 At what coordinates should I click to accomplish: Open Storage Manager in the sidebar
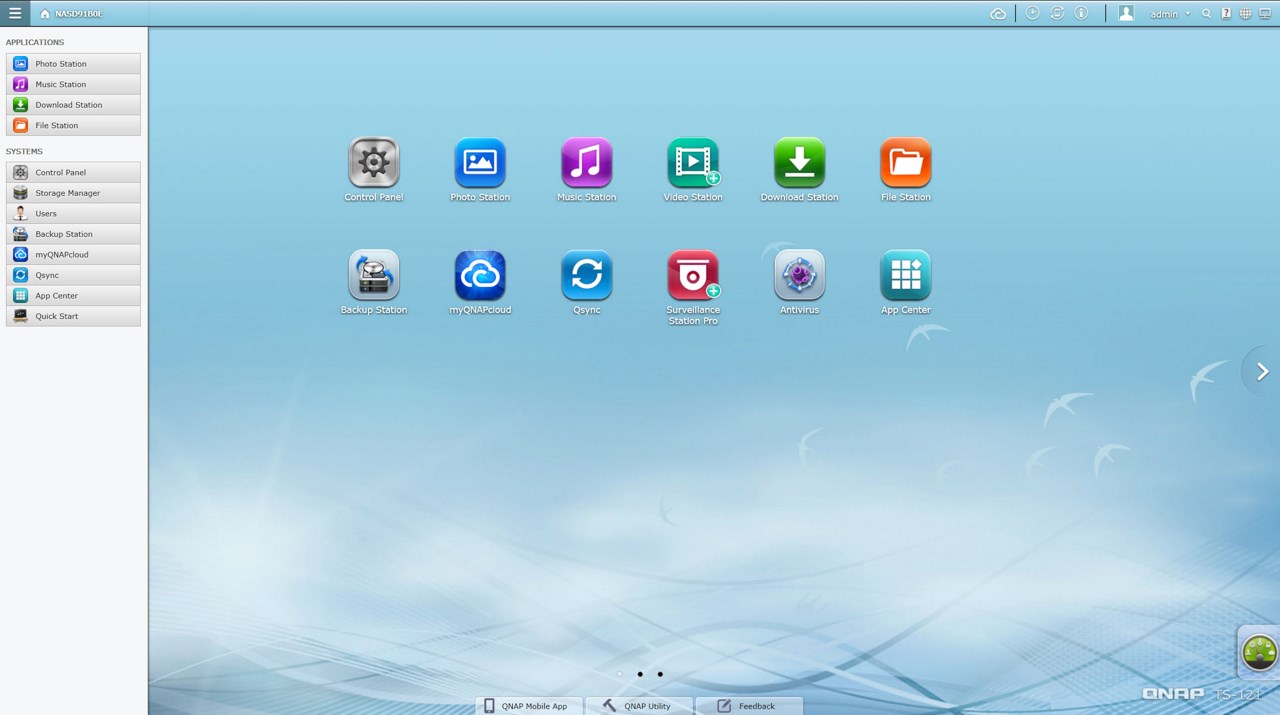[73, 193]
